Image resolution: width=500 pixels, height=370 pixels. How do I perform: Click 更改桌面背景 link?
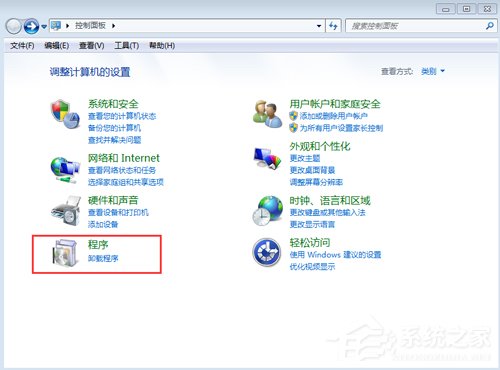[312, 170]
